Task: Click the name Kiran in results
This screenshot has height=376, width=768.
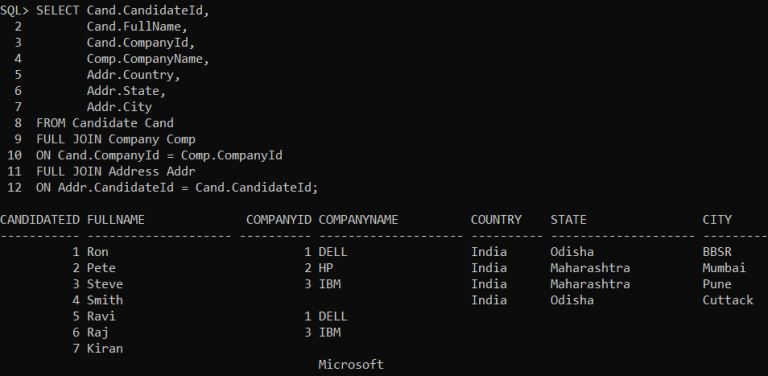Action: point(105,349)
